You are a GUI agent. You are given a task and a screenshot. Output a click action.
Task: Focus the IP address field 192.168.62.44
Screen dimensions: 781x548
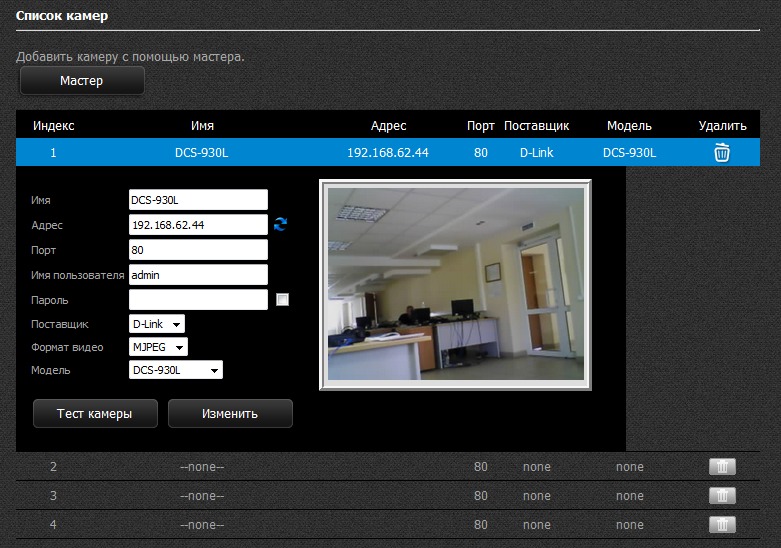point(198,225)
